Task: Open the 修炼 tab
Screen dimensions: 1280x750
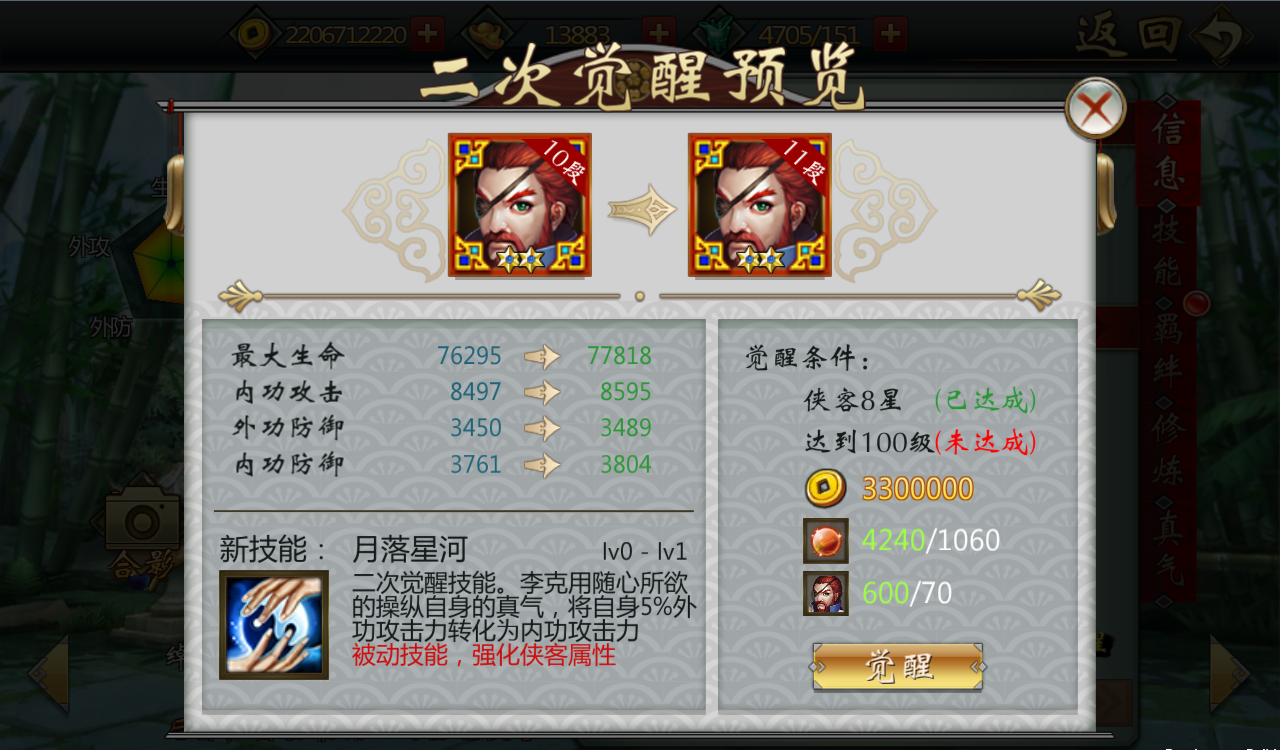Action: click(1168, 446)
